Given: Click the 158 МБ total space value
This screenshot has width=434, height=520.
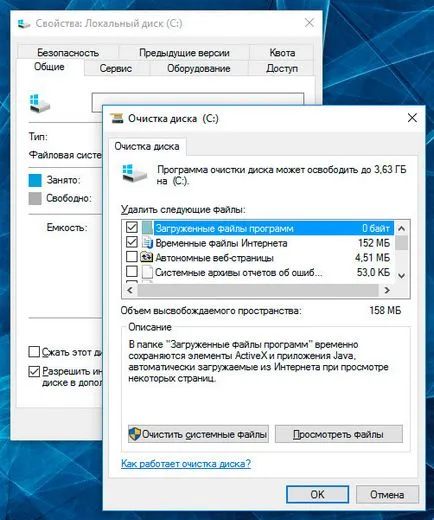Looking at the screenshot, I should click(385, 310).
